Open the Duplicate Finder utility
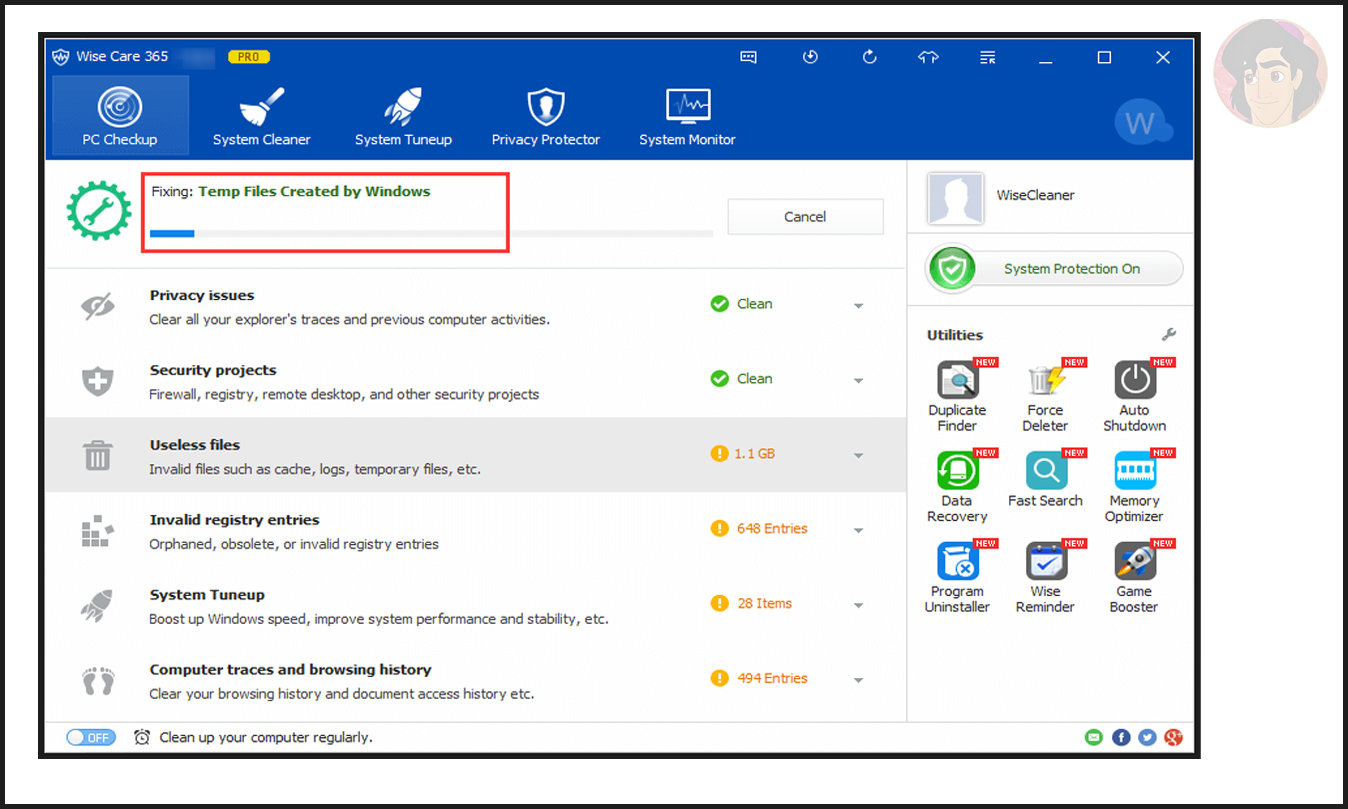This screenshot has width=1348, height=809. (957, 396)
